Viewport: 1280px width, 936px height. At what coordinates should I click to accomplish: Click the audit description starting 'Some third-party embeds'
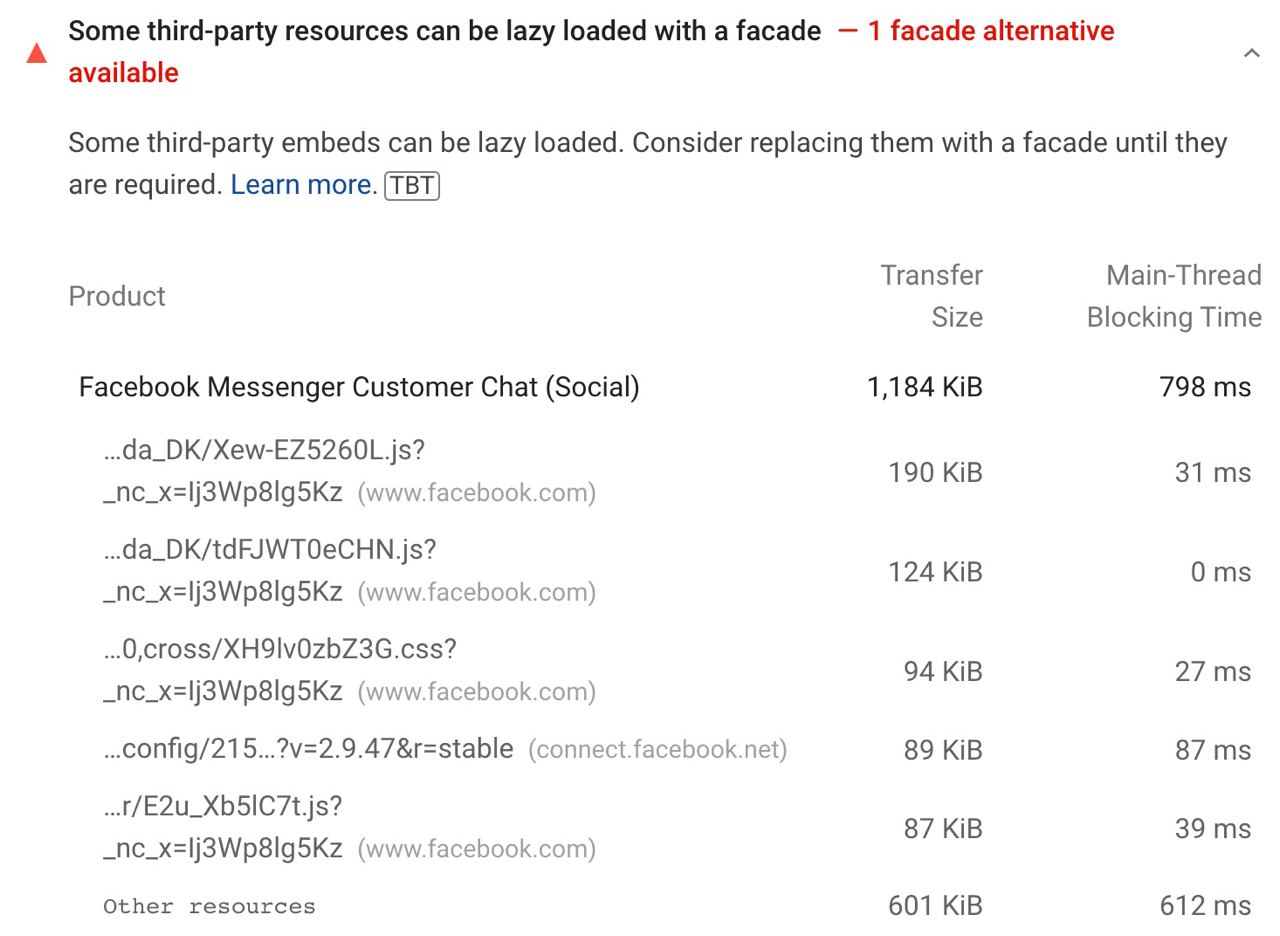[648, 163]
